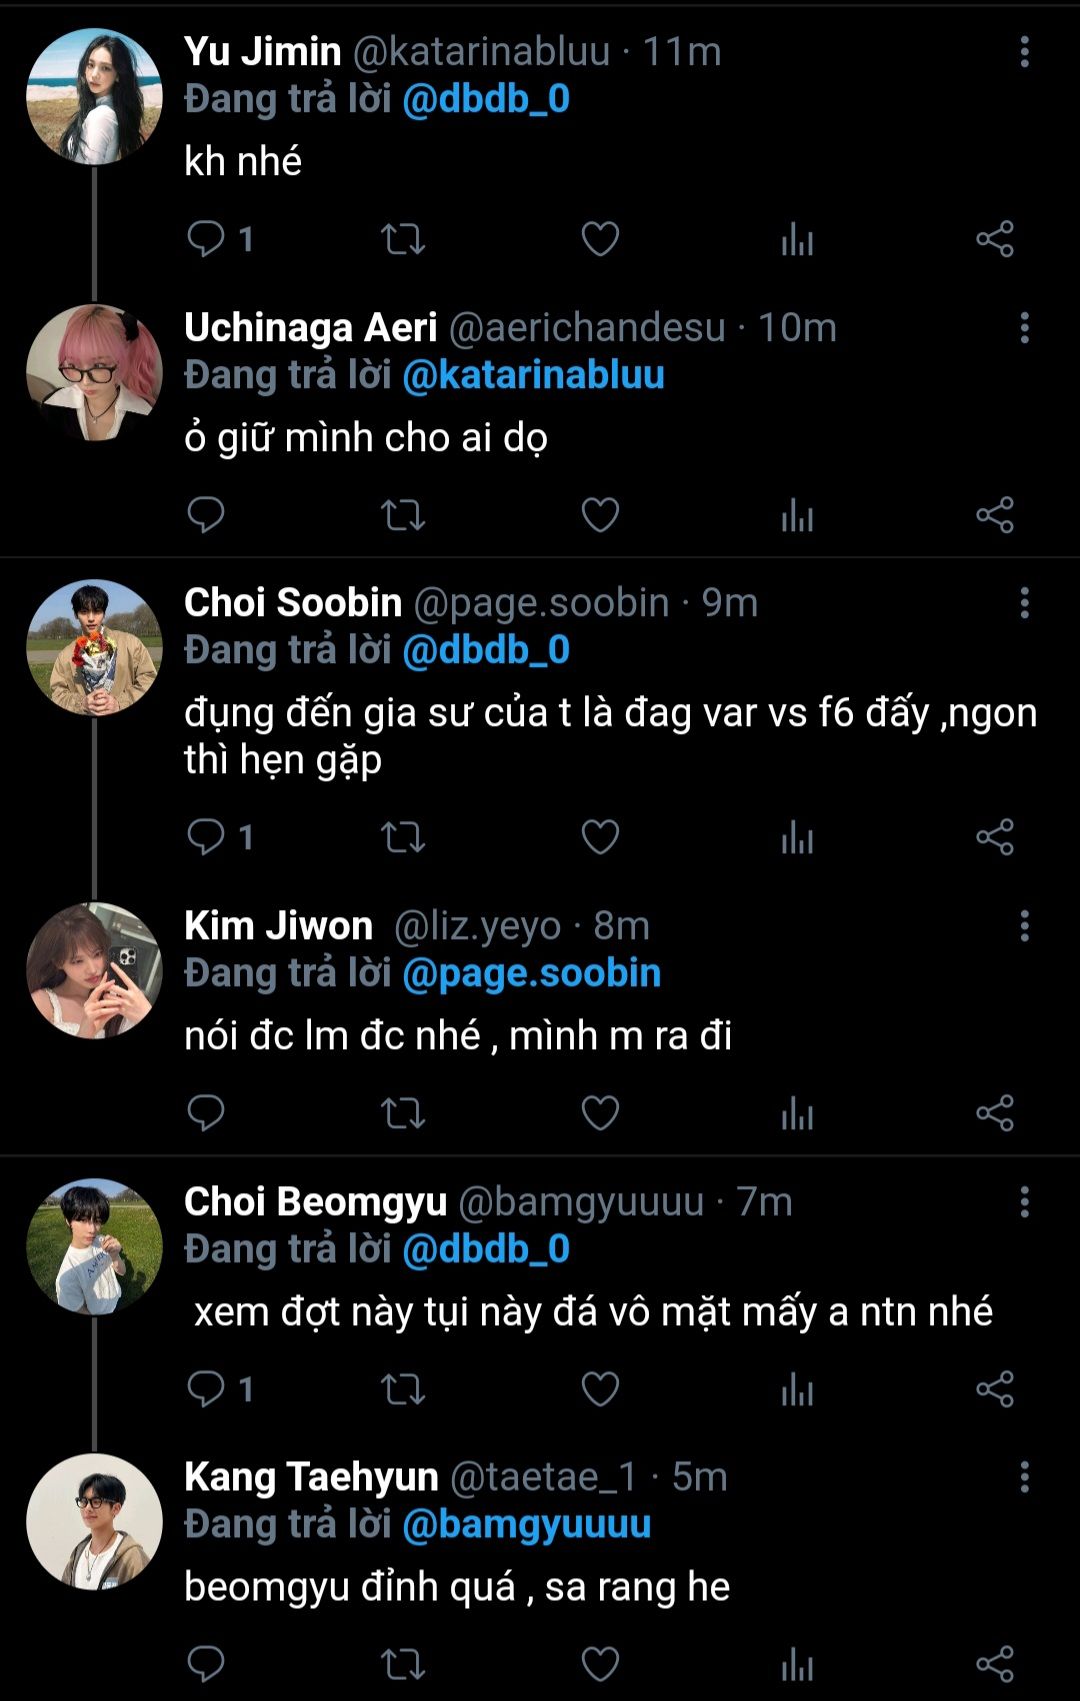
Task: Open more options for Kim Jiwon's tweet
Action: coord(1024,926)
